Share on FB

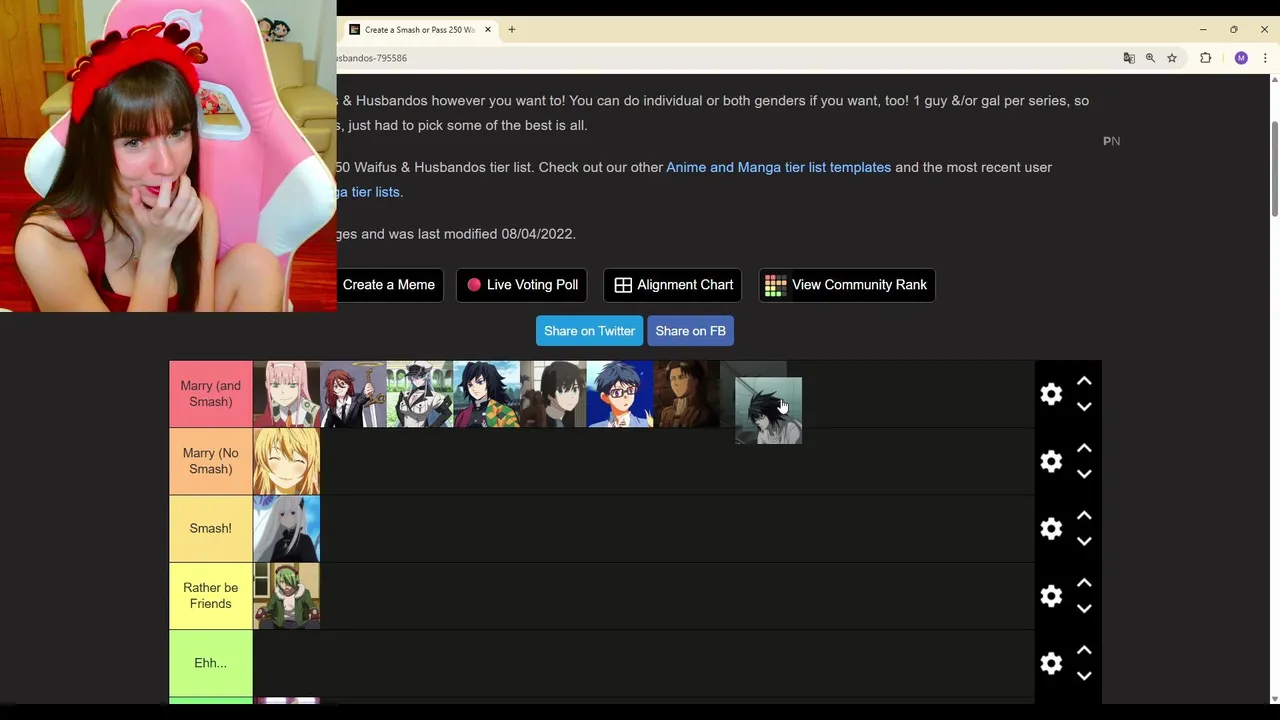point(690,331)
